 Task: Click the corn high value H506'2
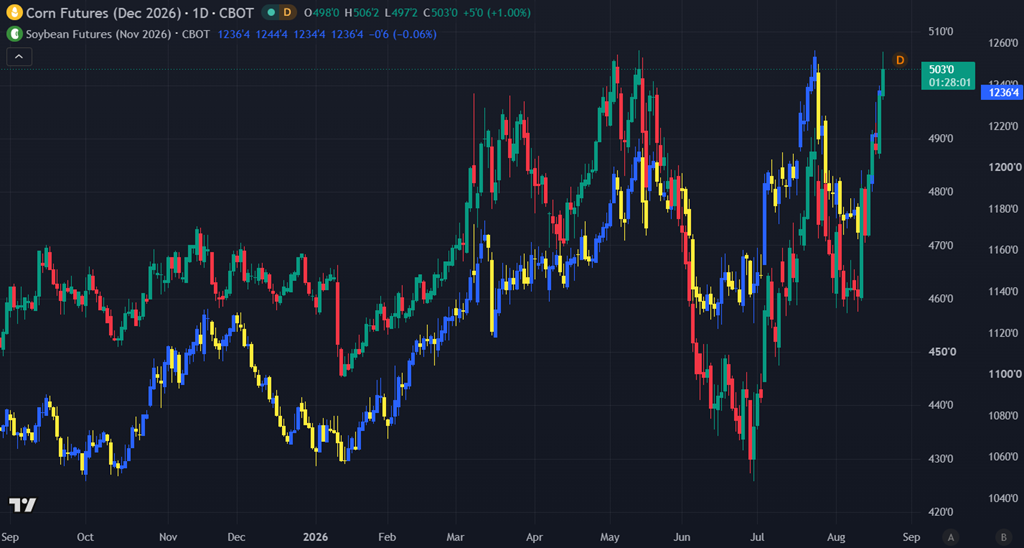coord(361,13)
